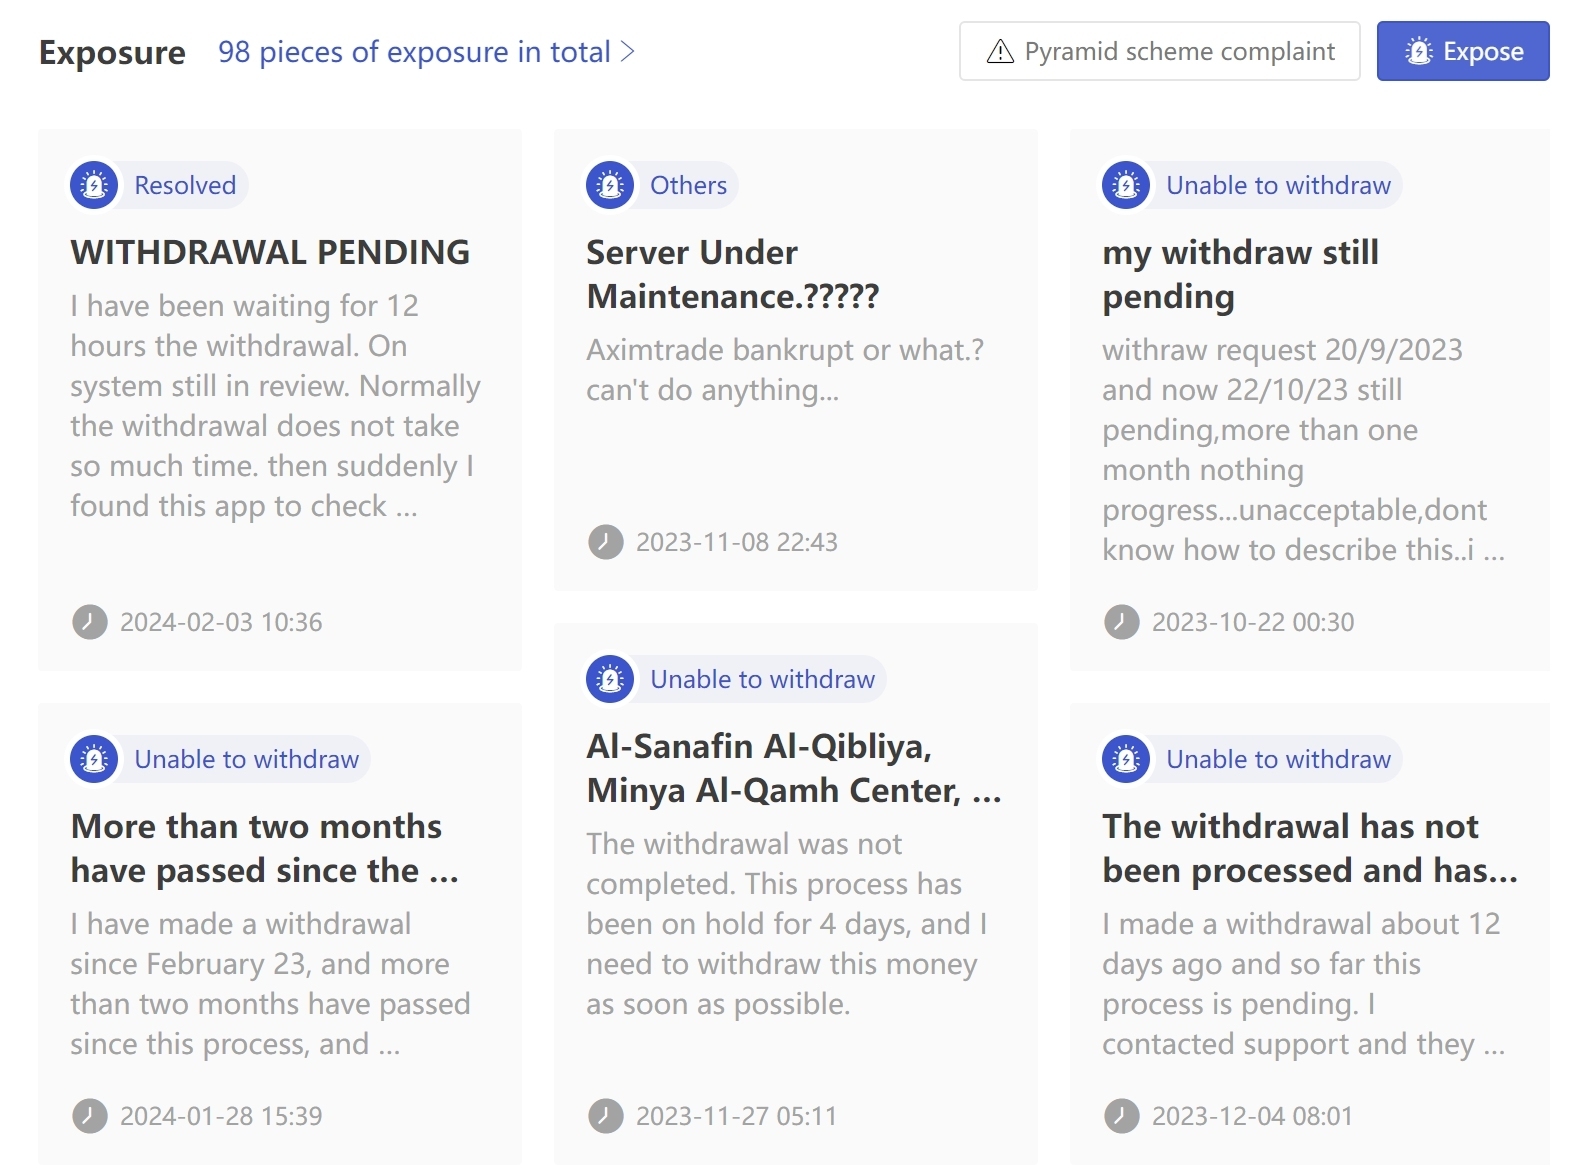Open 'The withdrawal has not been processed' post
The height and width of the screenshot is (1176, 1582).
click(x=1310, y=848)
